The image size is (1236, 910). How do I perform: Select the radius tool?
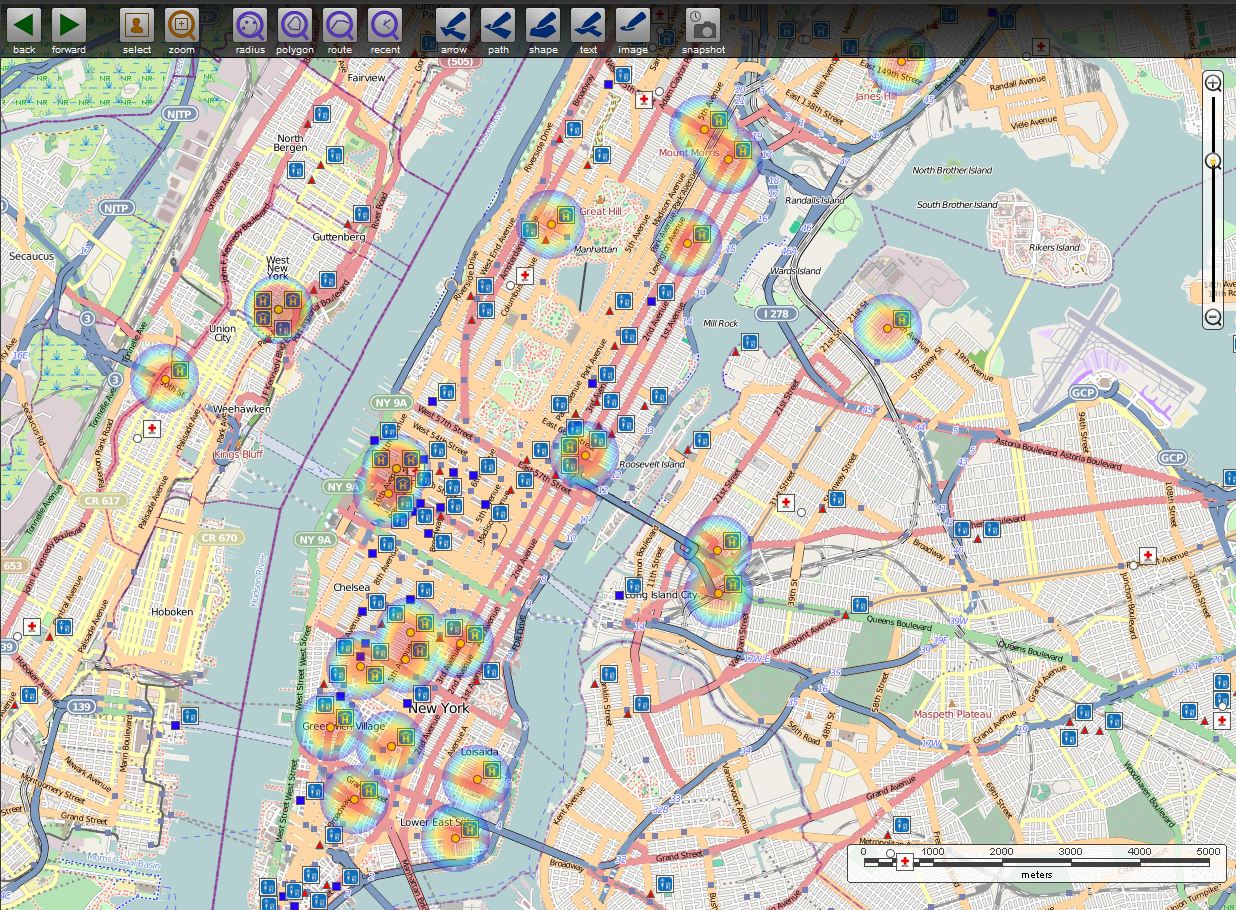[x=249, y=25]
